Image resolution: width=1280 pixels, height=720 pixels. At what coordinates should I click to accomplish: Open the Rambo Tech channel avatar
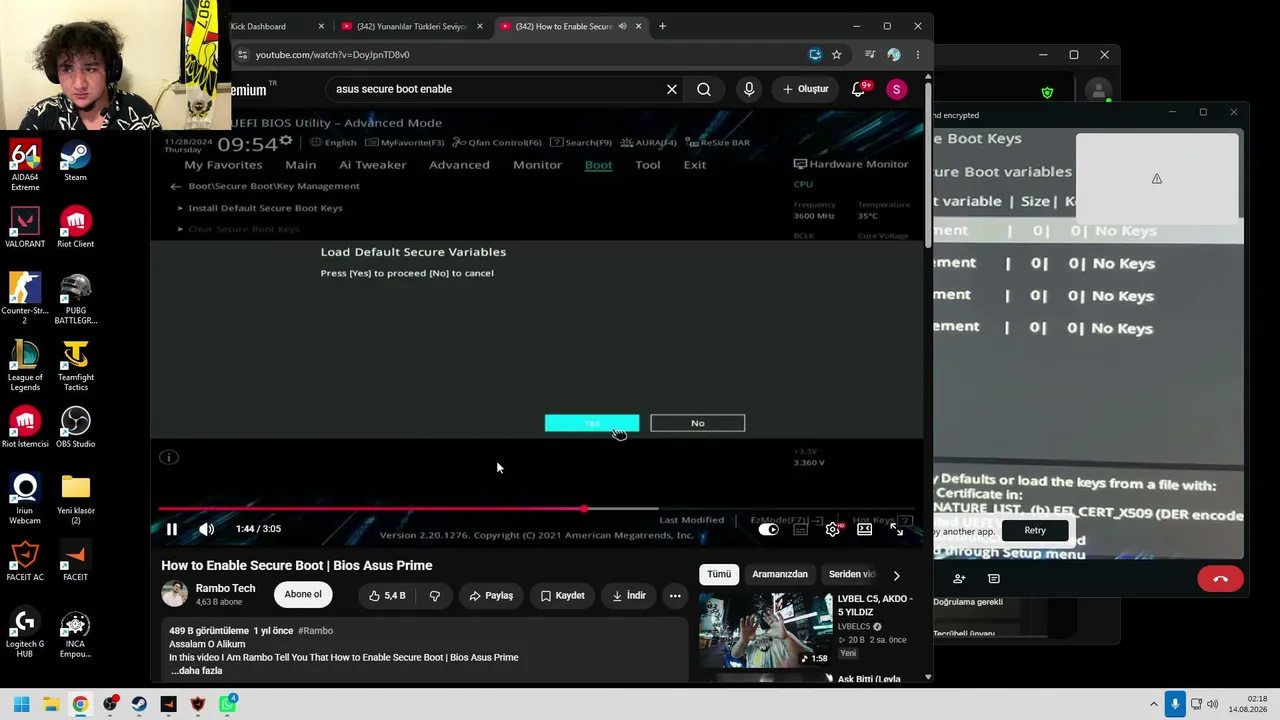click(x=175, y=594)
